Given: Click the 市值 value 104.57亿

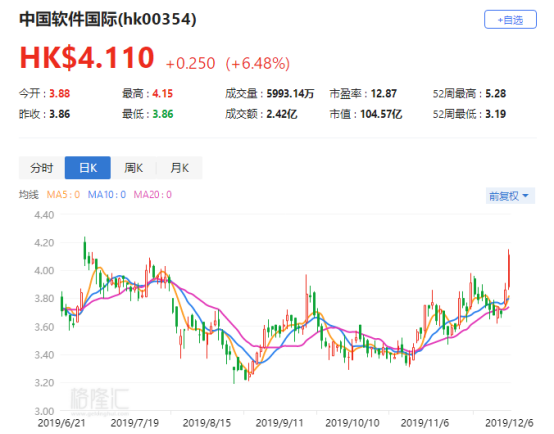Looking at the screenshot, I should [381, 114].
